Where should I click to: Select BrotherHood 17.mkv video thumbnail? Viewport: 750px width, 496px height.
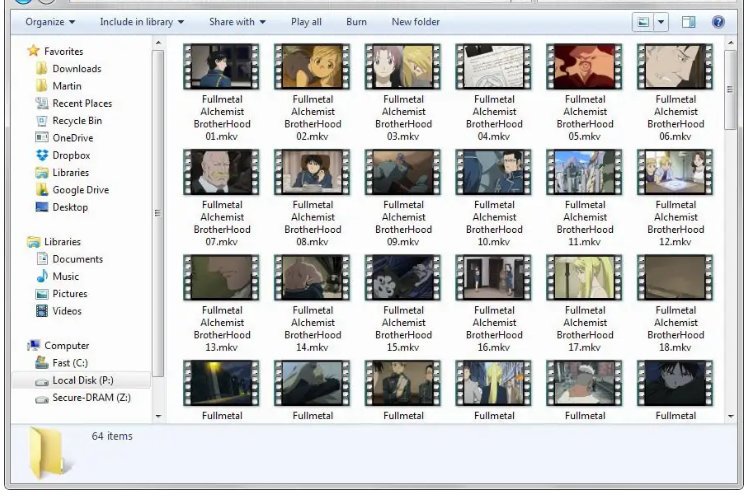(x=585, y=277)
